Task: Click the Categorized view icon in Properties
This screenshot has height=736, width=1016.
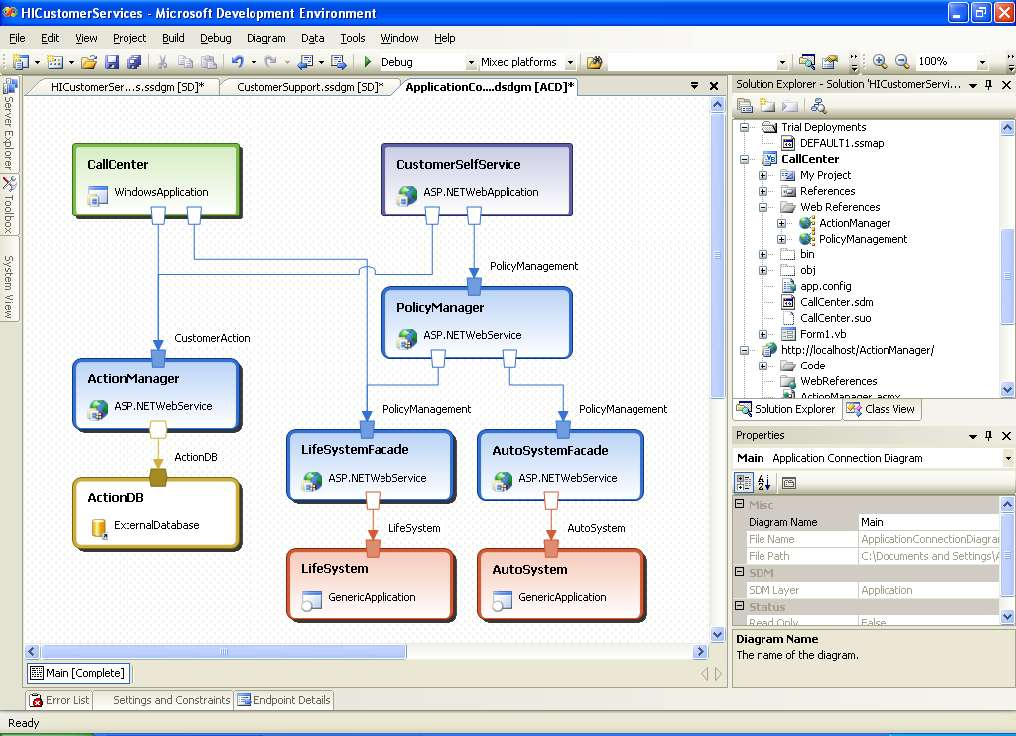Action: tap(744, 482)
